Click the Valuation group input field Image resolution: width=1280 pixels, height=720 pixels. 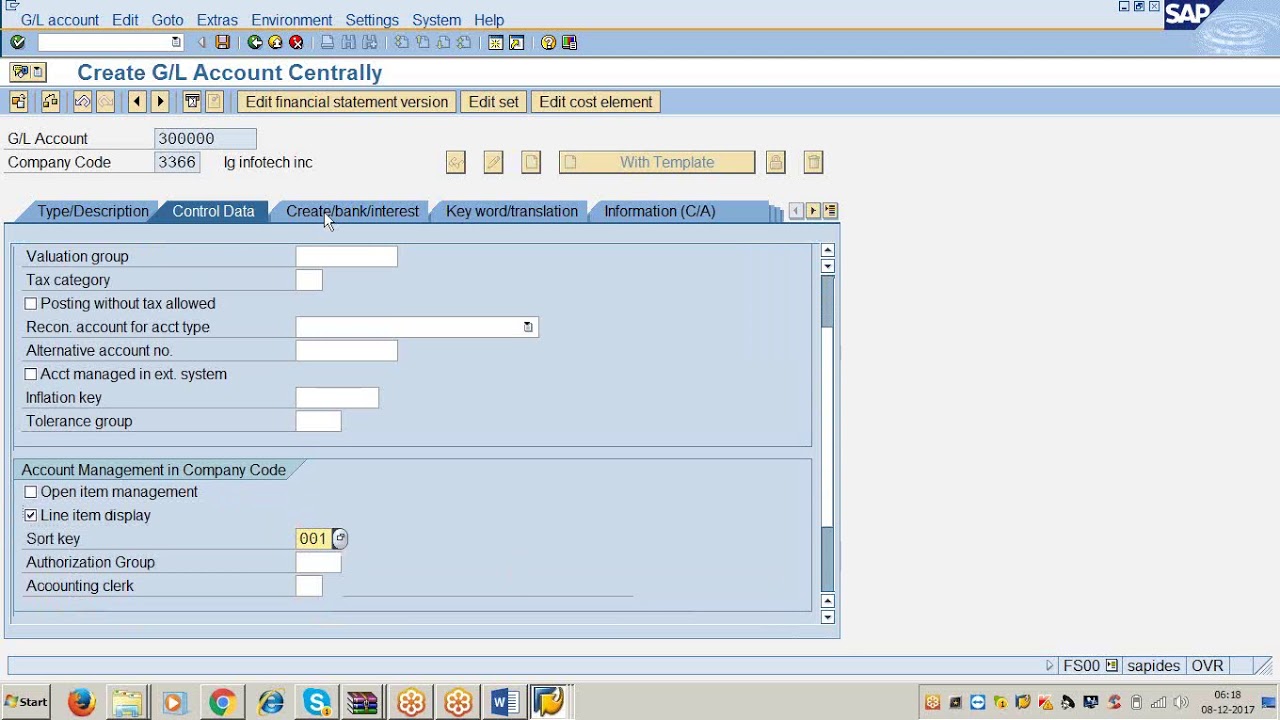point(346,256)
